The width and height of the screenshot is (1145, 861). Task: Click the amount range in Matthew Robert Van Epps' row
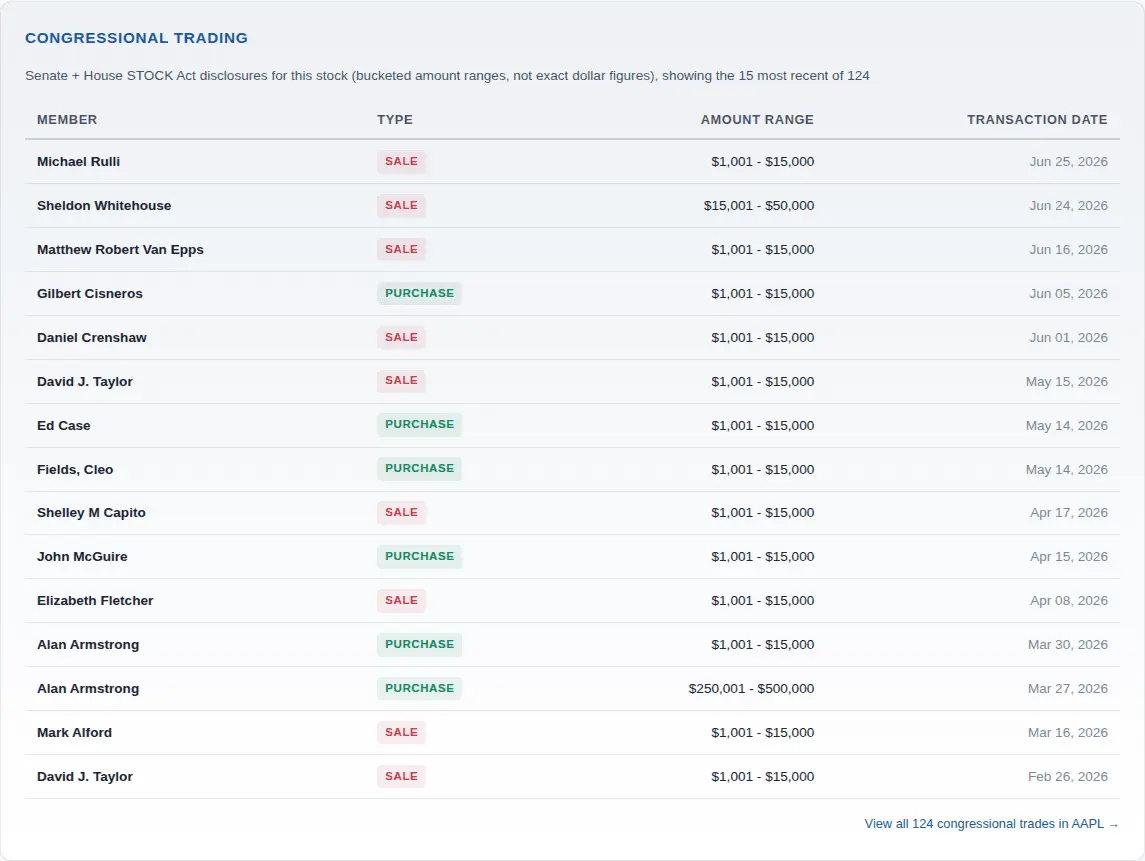[762, 250]
